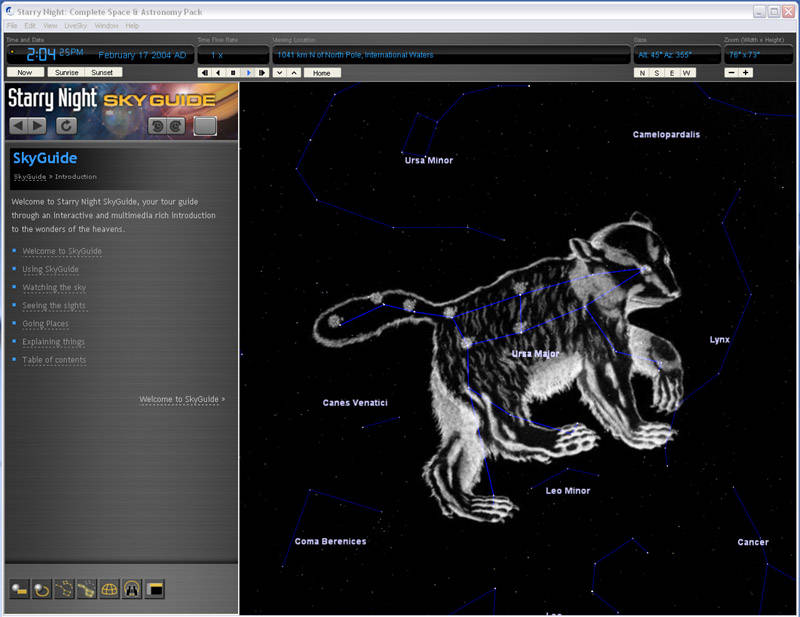Open the Seeing the sights link

click(54, 305)
